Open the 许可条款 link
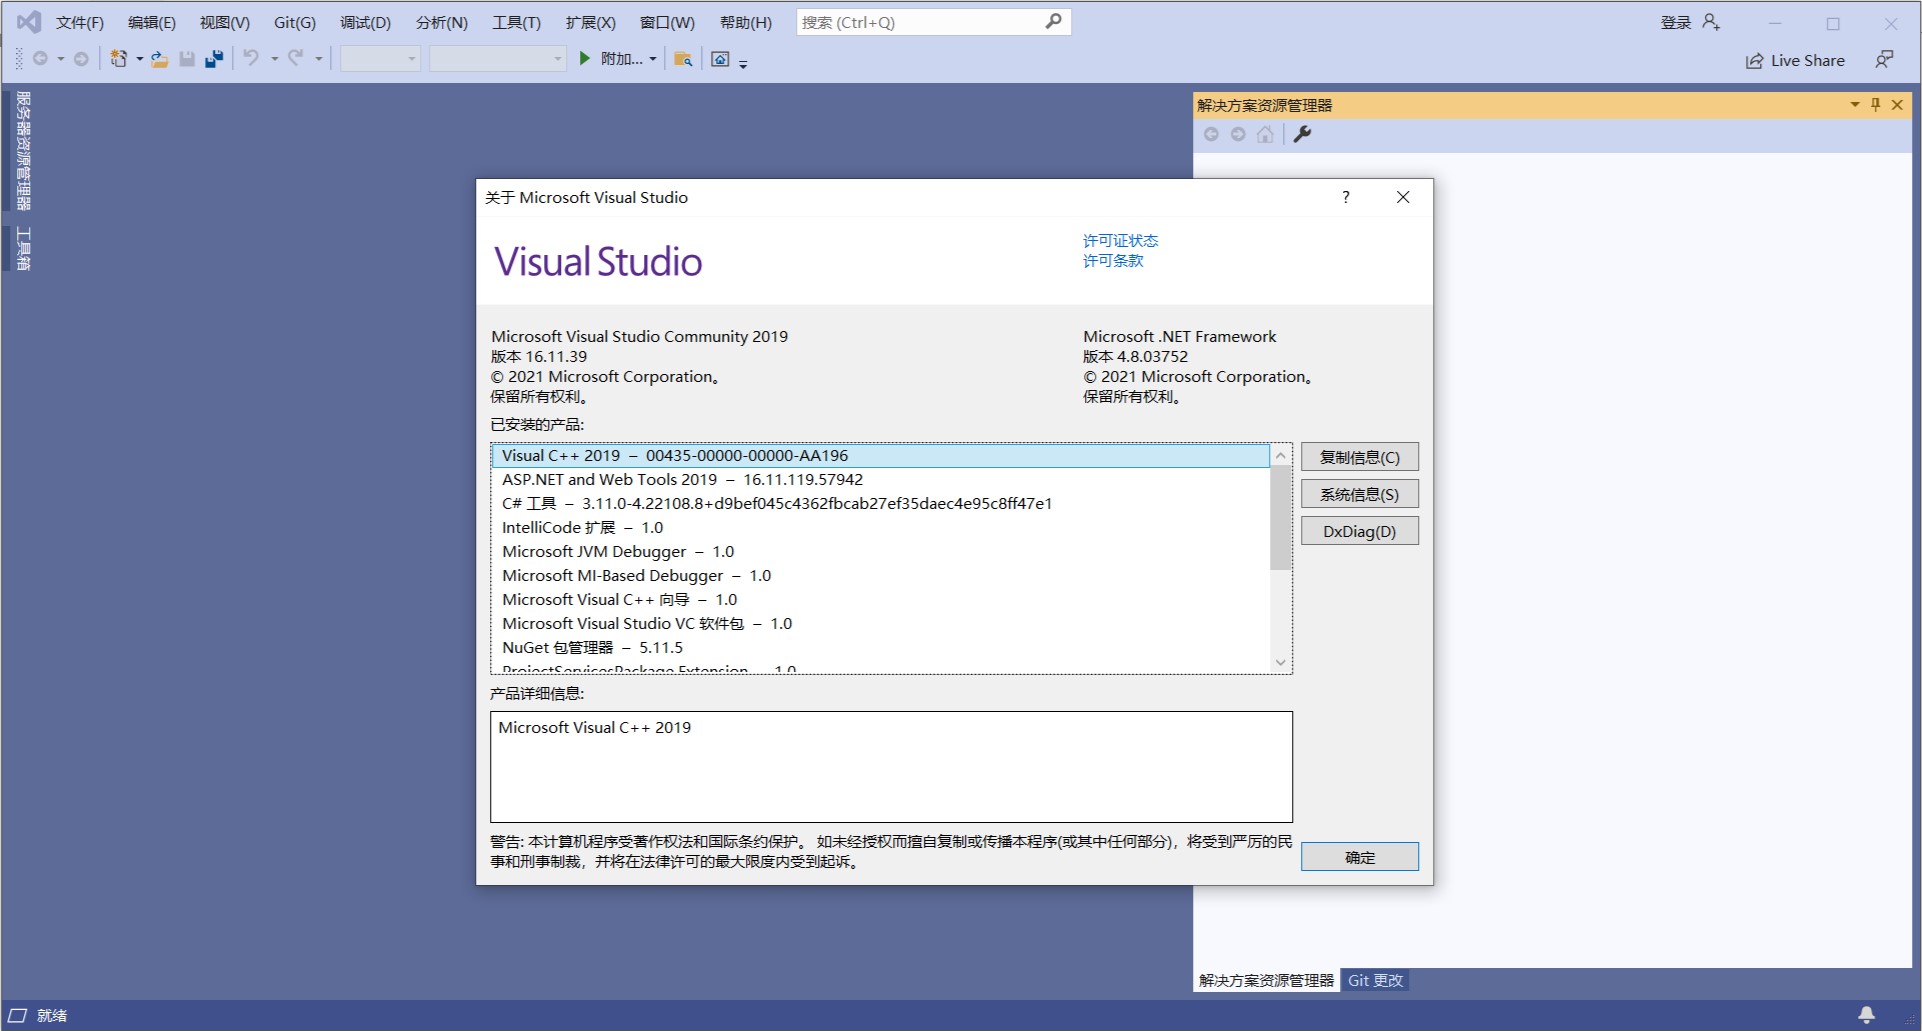Image resolution: width=1922 pixels, height=1031 pixels. [x=1113, y=261]
